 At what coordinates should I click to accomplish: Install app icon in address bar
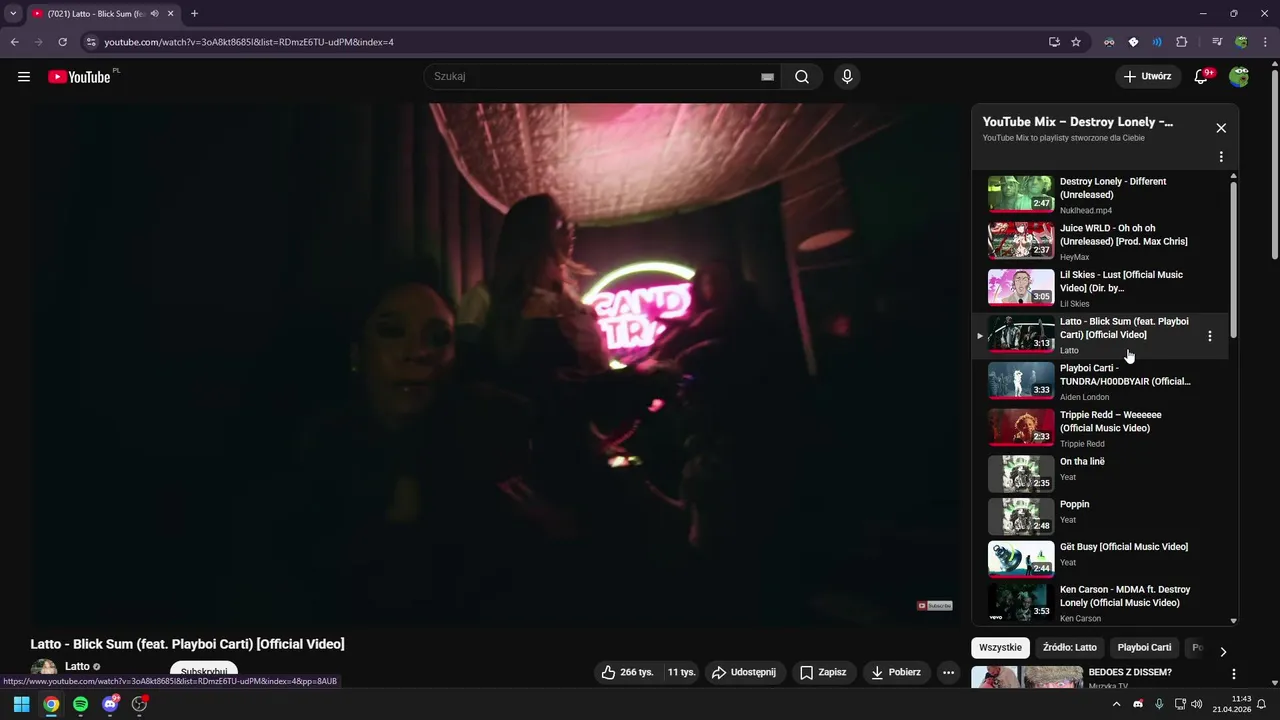click(1054, 42)
